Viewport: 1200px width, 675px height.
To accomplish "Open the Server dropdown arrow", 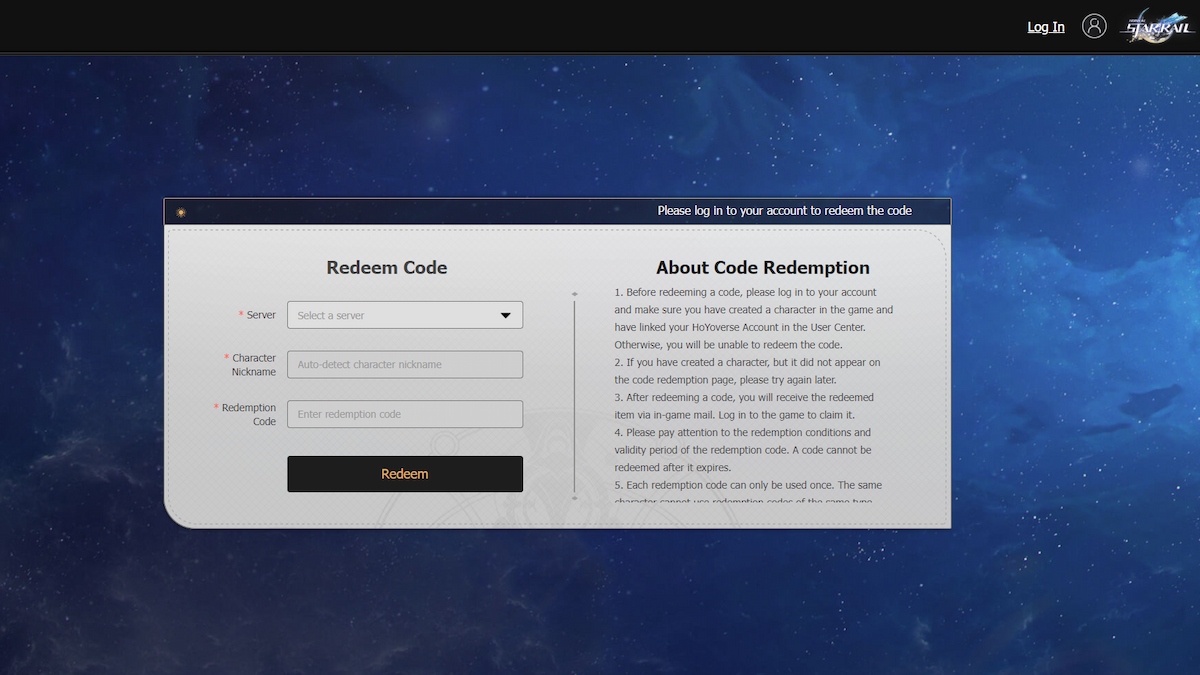I will click(x=506, y=315).
